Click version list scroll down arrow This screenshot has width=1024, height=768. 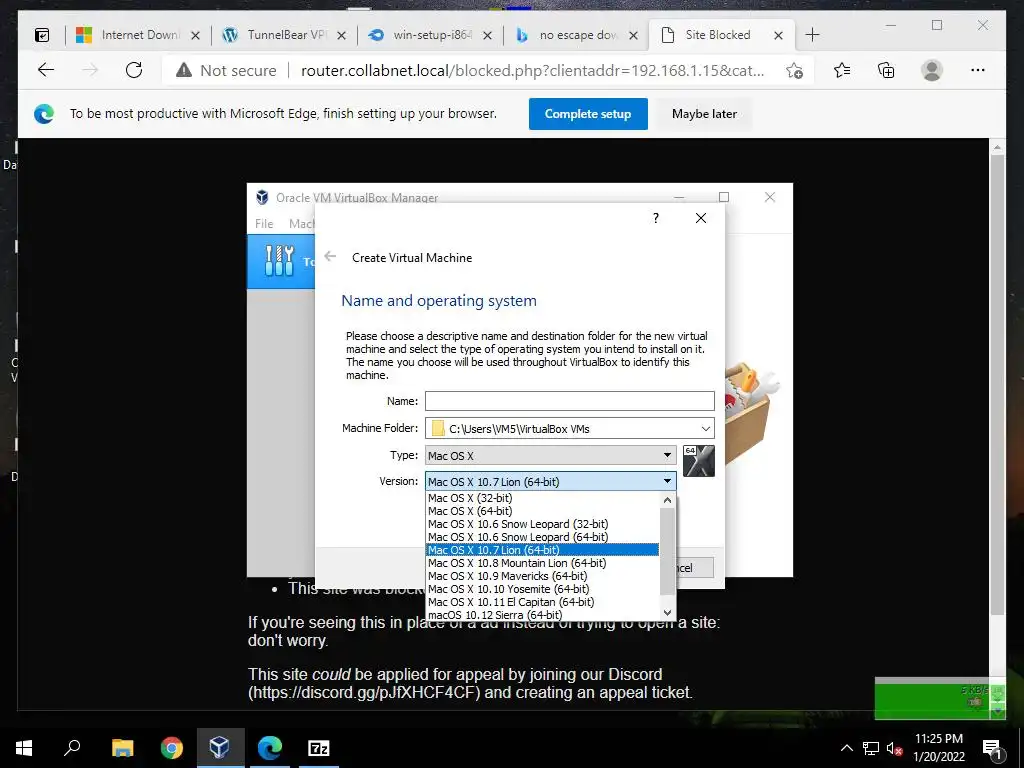667,613
